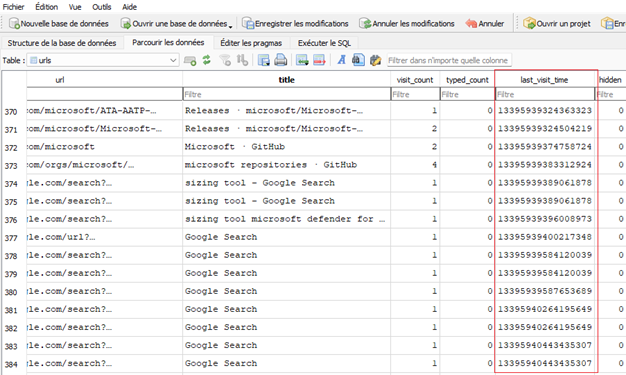Click Nouvelle base de données button

click(59, 24)
